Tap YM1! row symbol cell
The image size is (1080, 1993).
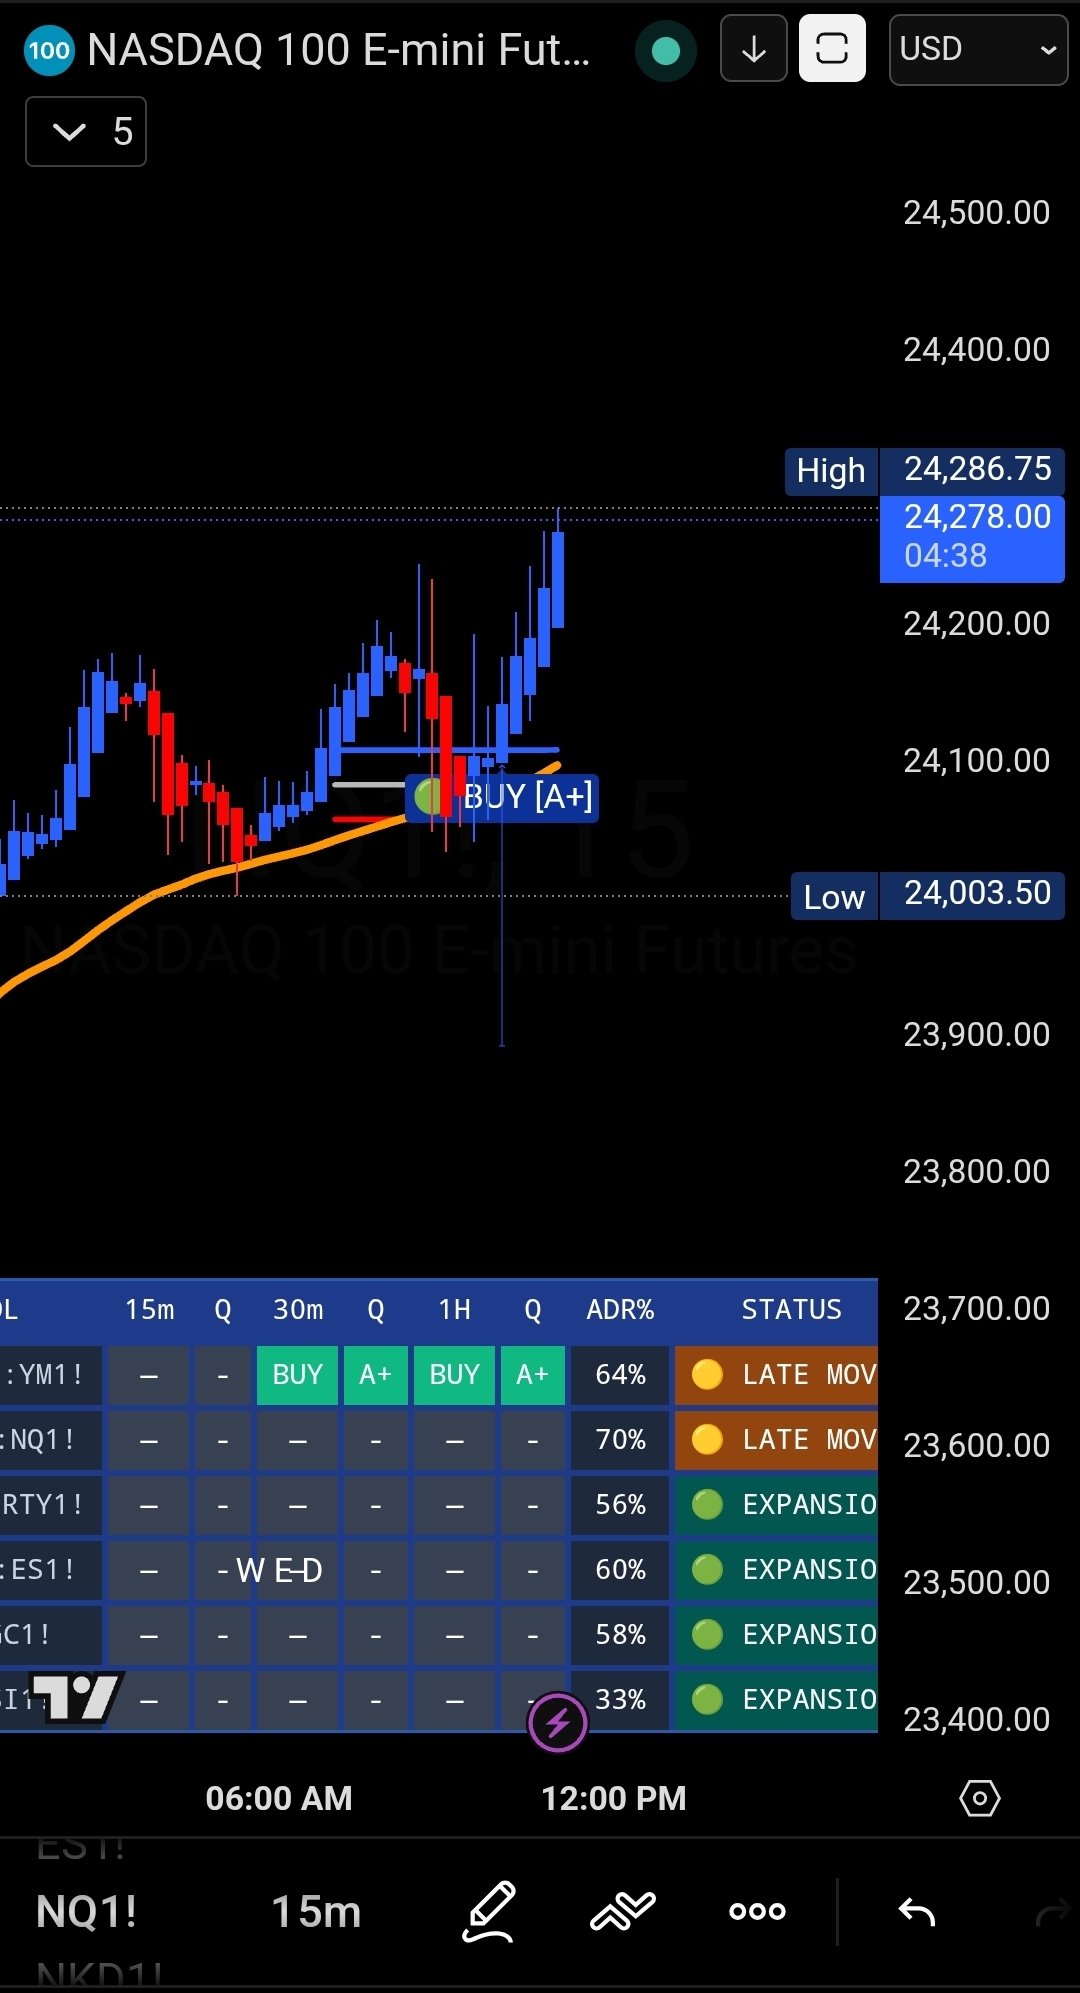(50, 1375)
